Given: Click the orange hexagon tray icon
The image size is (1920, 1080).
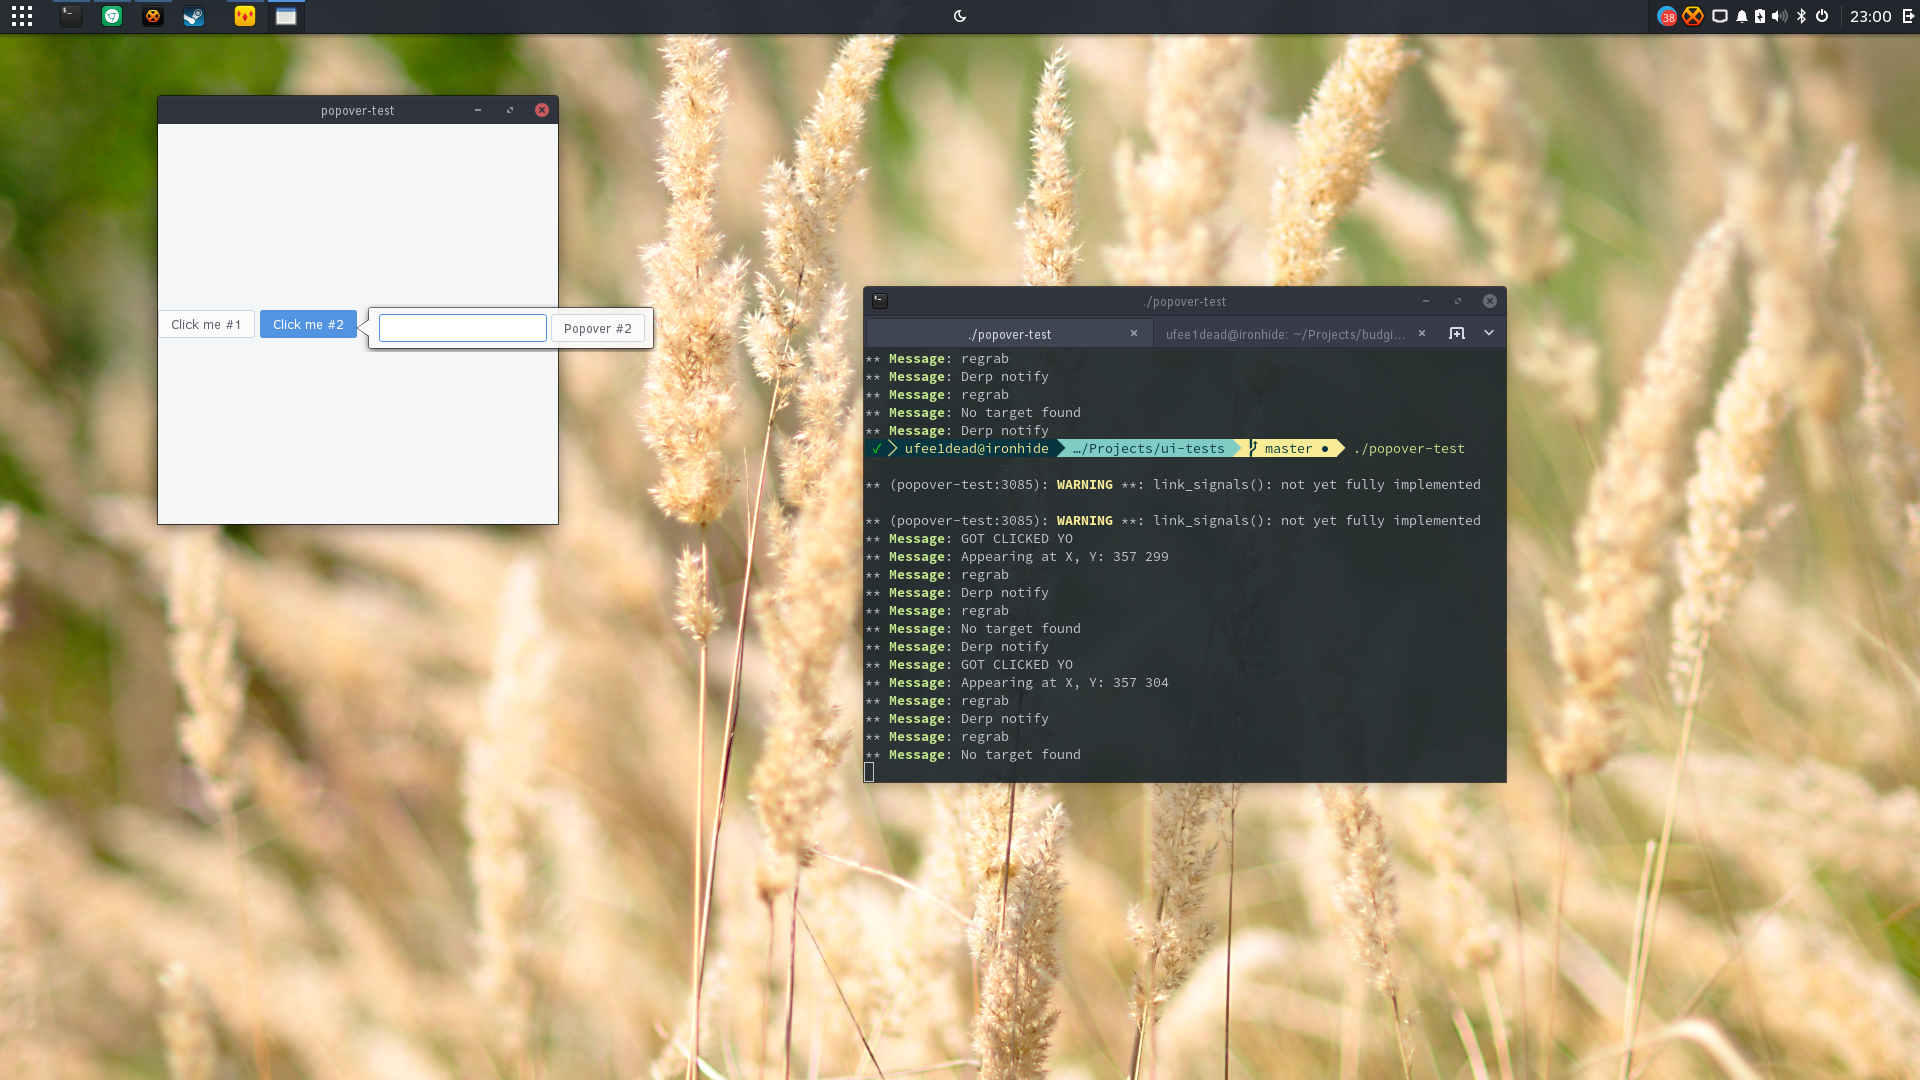Looking at the screenshot, I should [1692, 16].
